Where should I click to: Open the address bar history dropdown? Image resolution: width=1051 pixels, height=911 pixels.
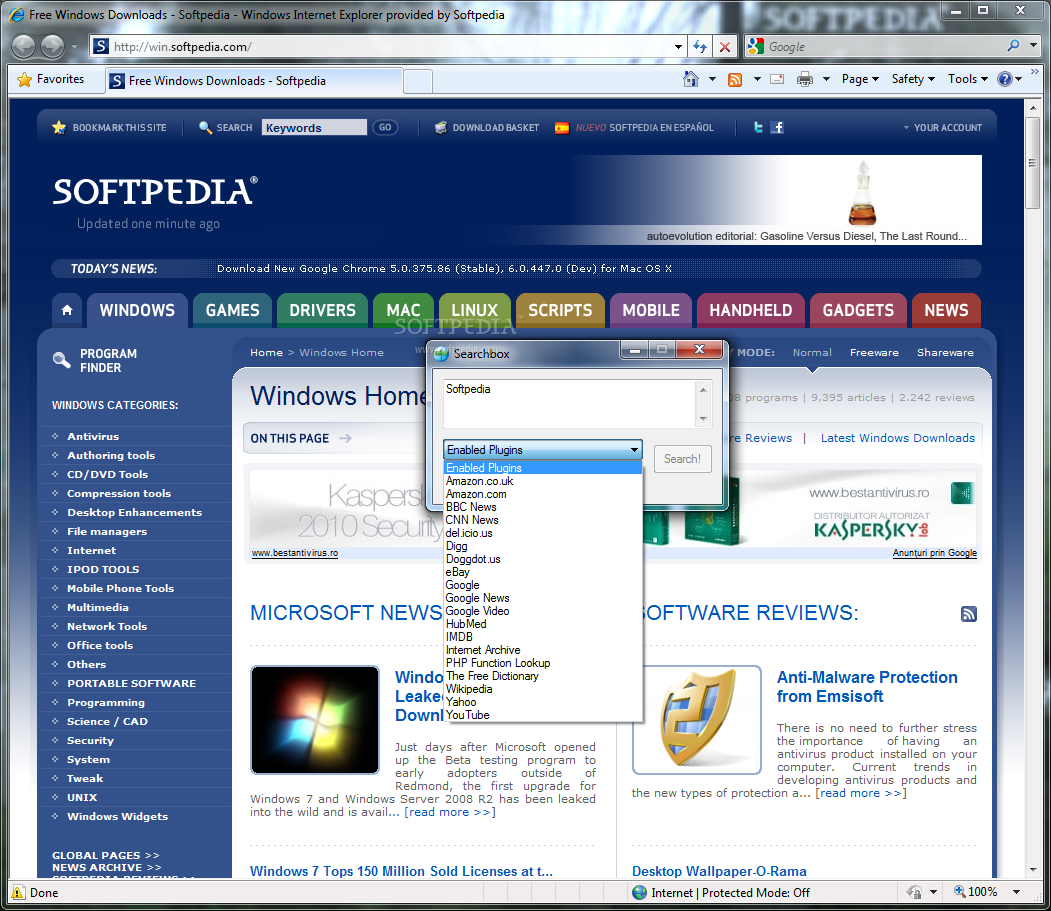[678, 46]
